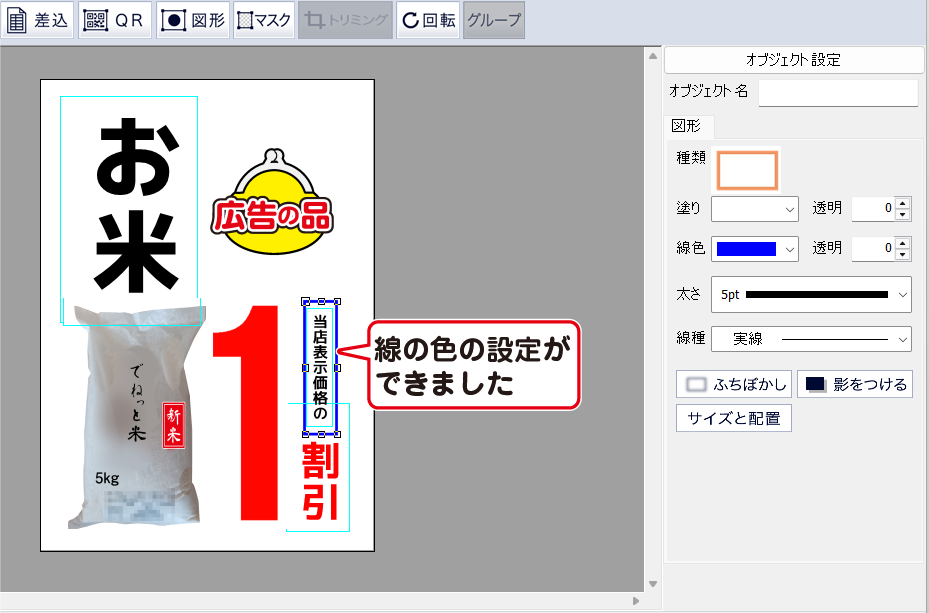Click the グループ (group) toolbar button
The height and width of the screenshot is (613, 929).
pyautogui.click(x=494, y=20)
